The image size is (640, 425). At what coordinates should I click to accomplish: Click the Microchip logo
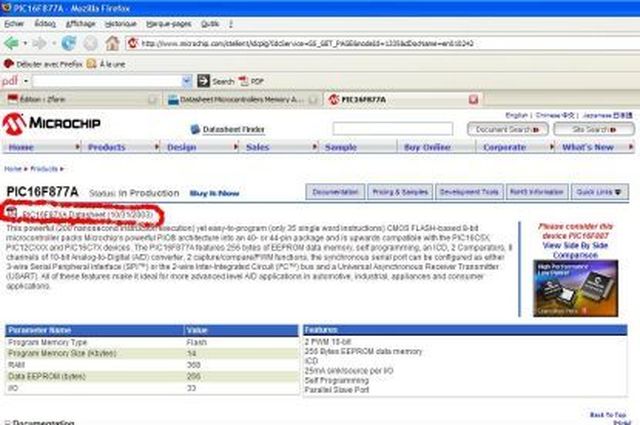tap(51, 123)
